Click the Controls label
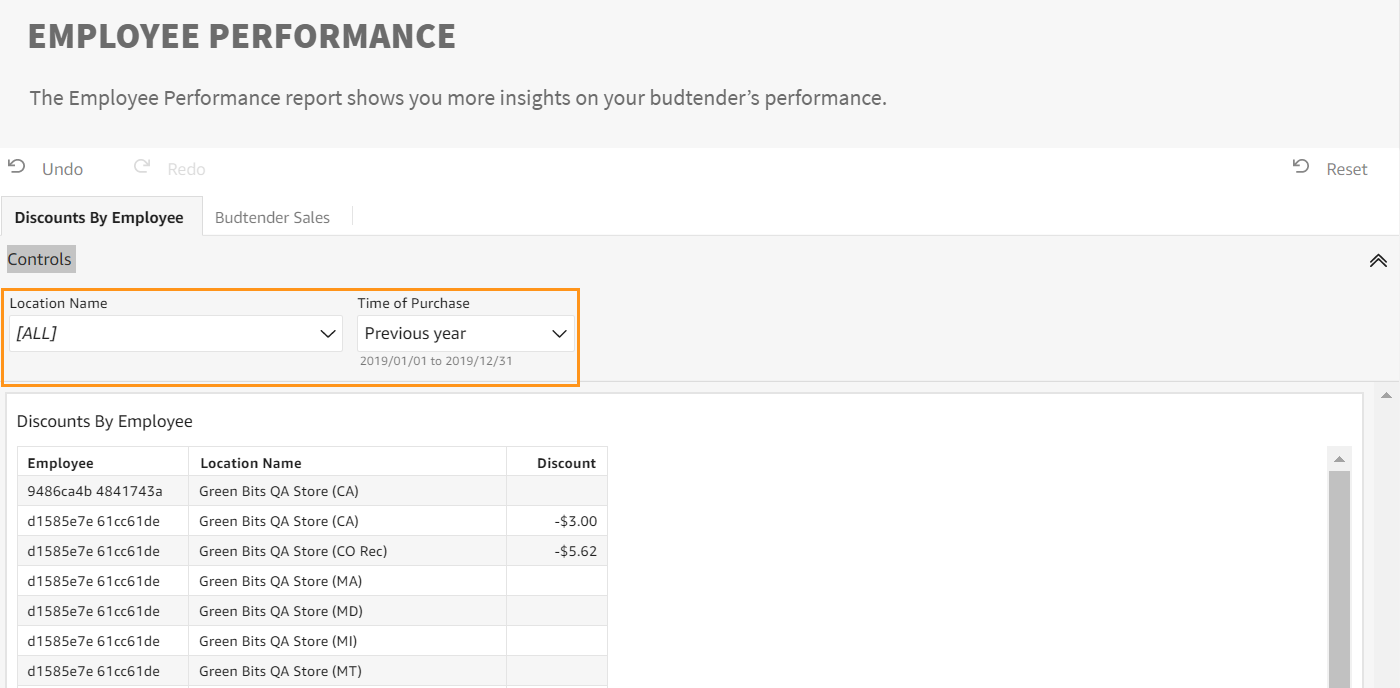This screenshot has height=688, width=1400. click(40, 259)
